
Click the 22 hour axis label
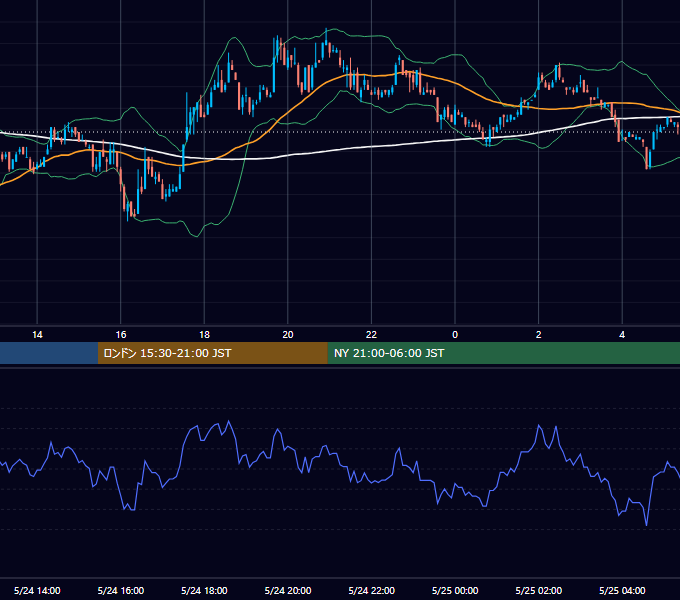[x=371, y=335]
